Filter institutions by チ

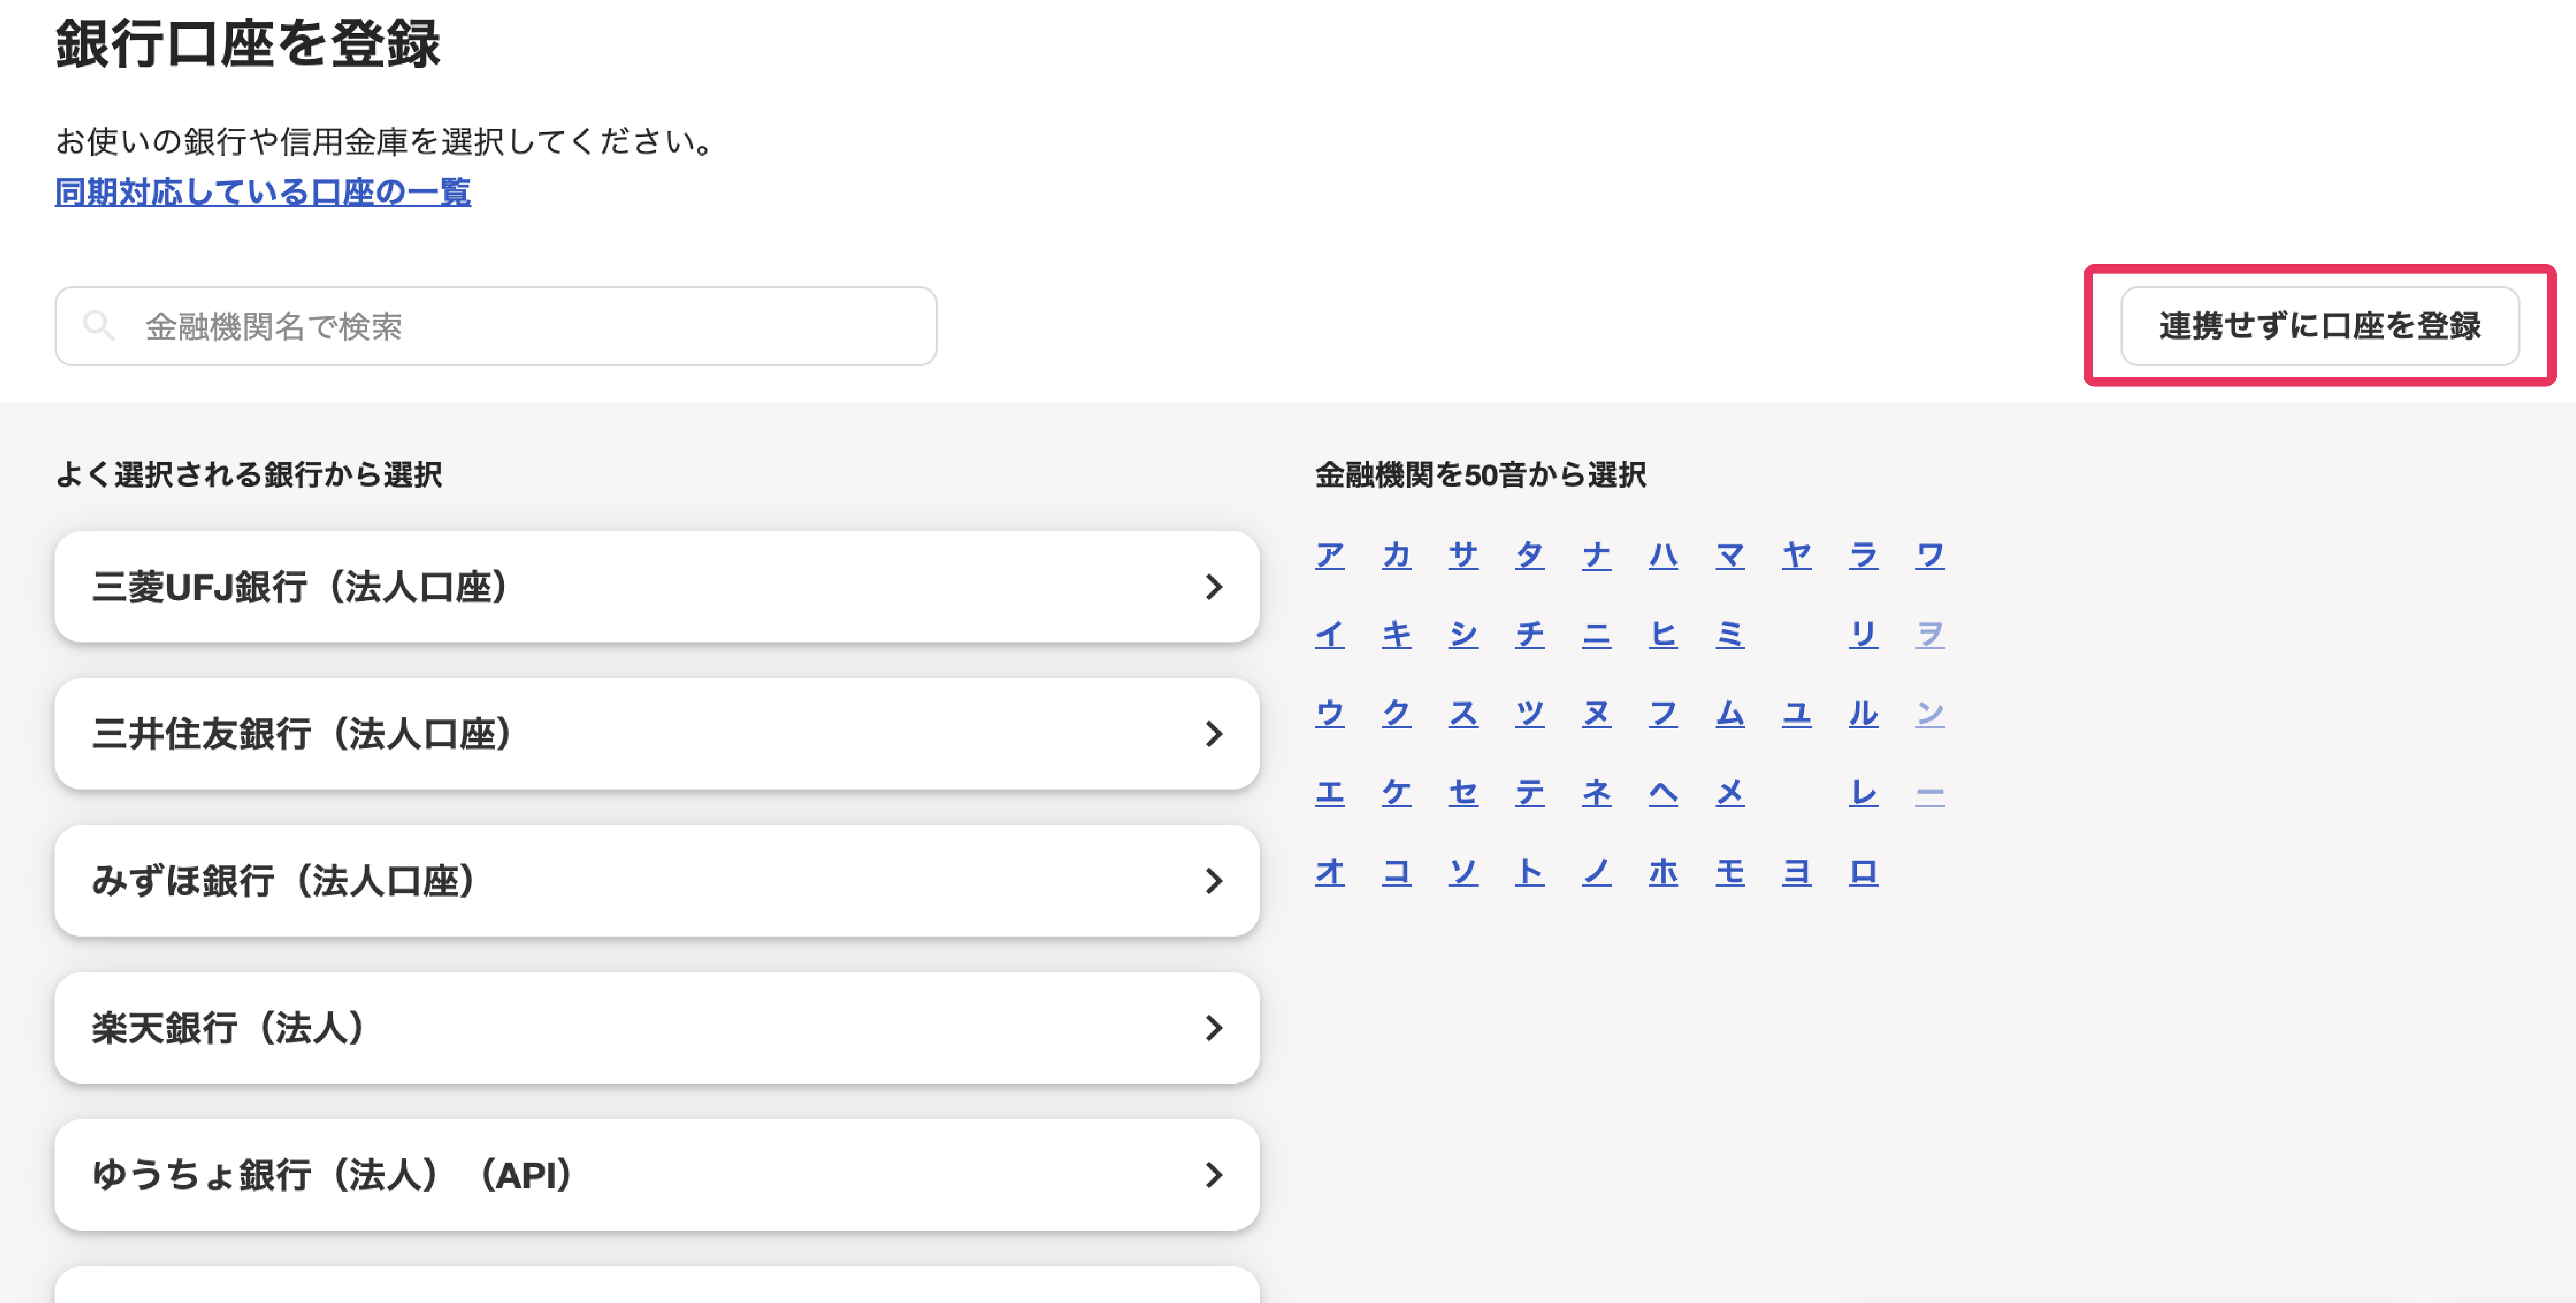pos(1530,634)
